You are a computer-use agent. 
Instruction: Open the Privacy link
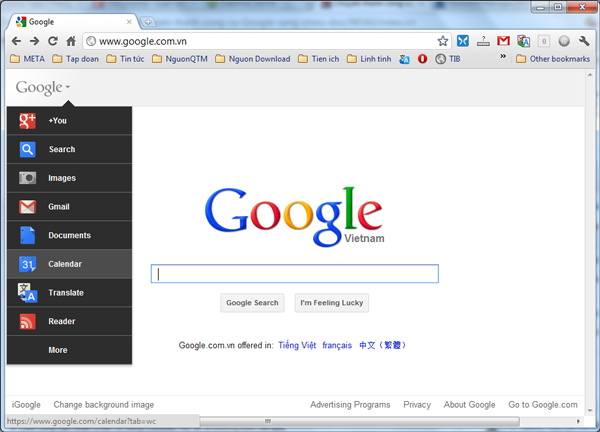(417, 405)
